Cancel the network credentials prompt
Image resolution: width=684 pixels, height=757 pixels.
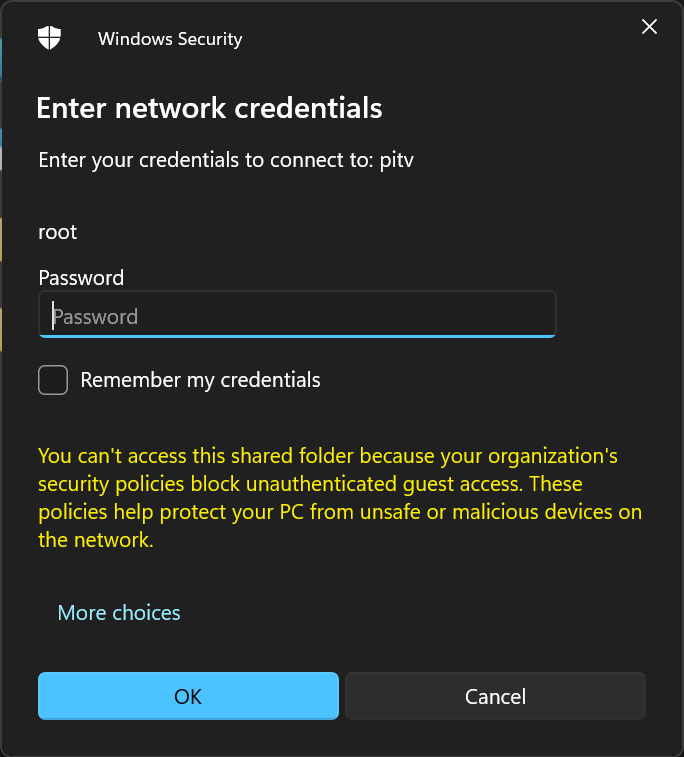pyautogui.click(x=495, y=696)
